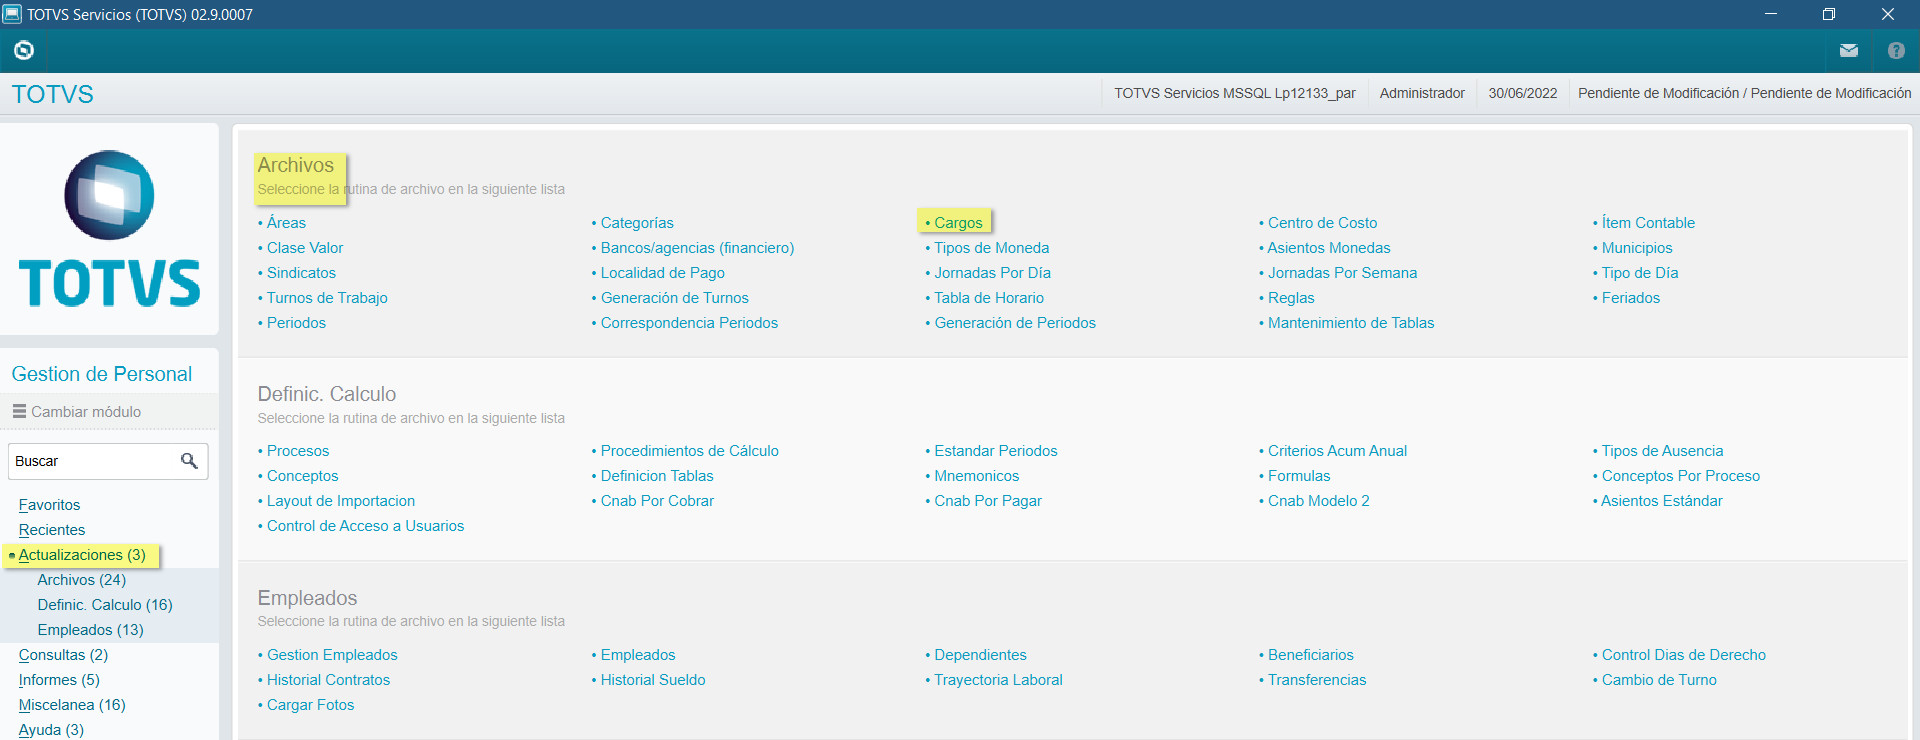The width and height of the screenshot is (1920, 740).
Task: Open the Localidad de Pago link
Action: tap(662, 273)
